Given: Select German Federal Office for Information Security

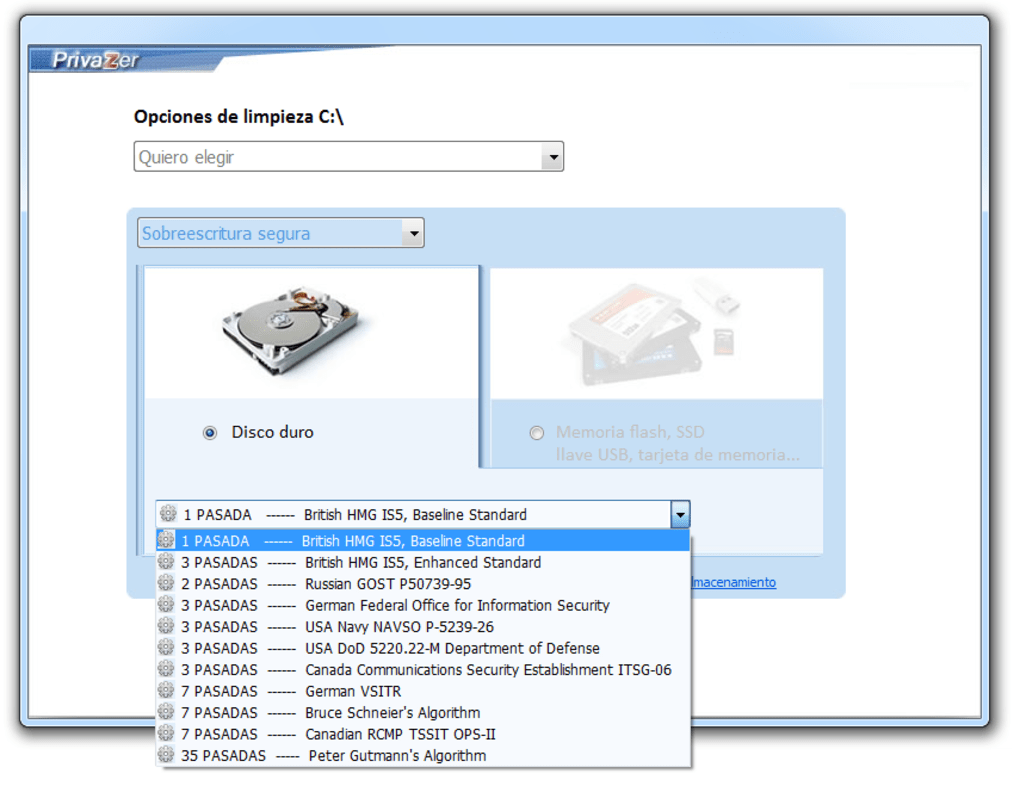Looking at the screenshot, I should pyautogui.click(x=420, y=605).
